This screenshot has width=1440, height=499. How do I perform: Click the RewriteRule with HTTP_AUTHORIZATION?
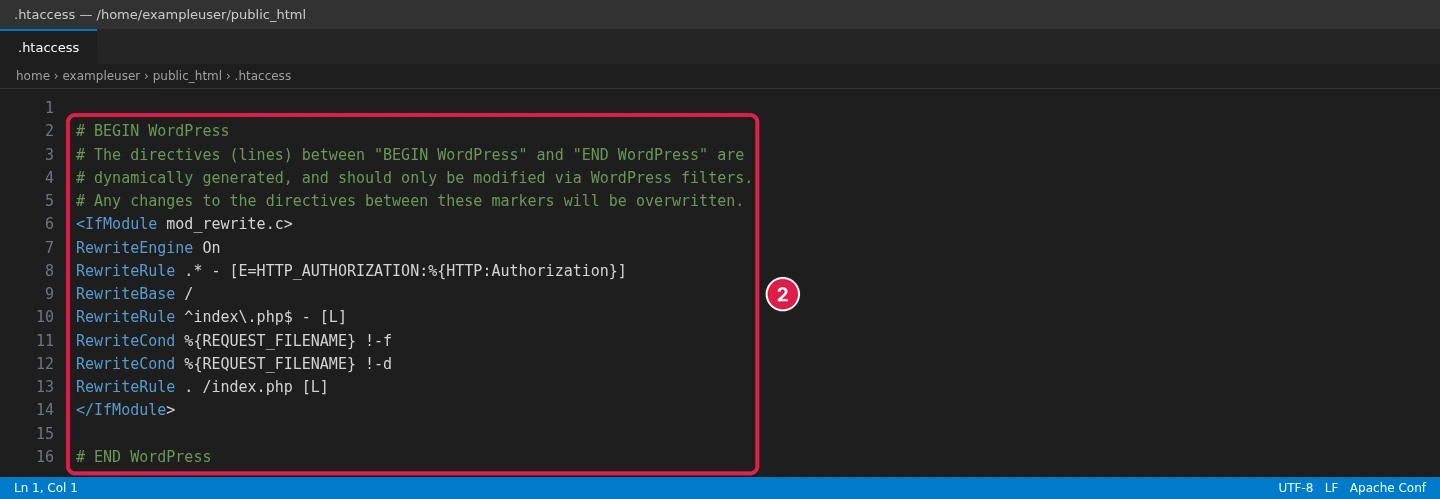(351, 270)
